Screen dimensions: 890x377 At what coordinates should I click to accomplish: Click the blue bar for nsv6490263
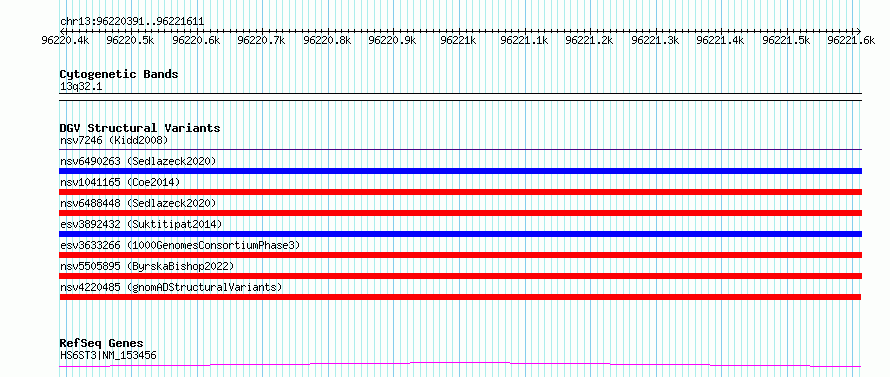(461, 171)
